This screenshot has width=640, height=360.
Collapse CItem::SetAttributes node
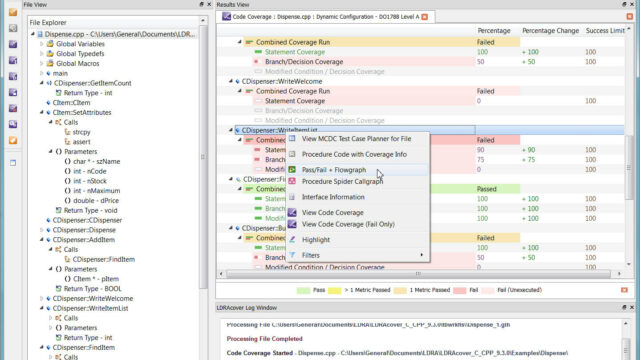(41, 112)
